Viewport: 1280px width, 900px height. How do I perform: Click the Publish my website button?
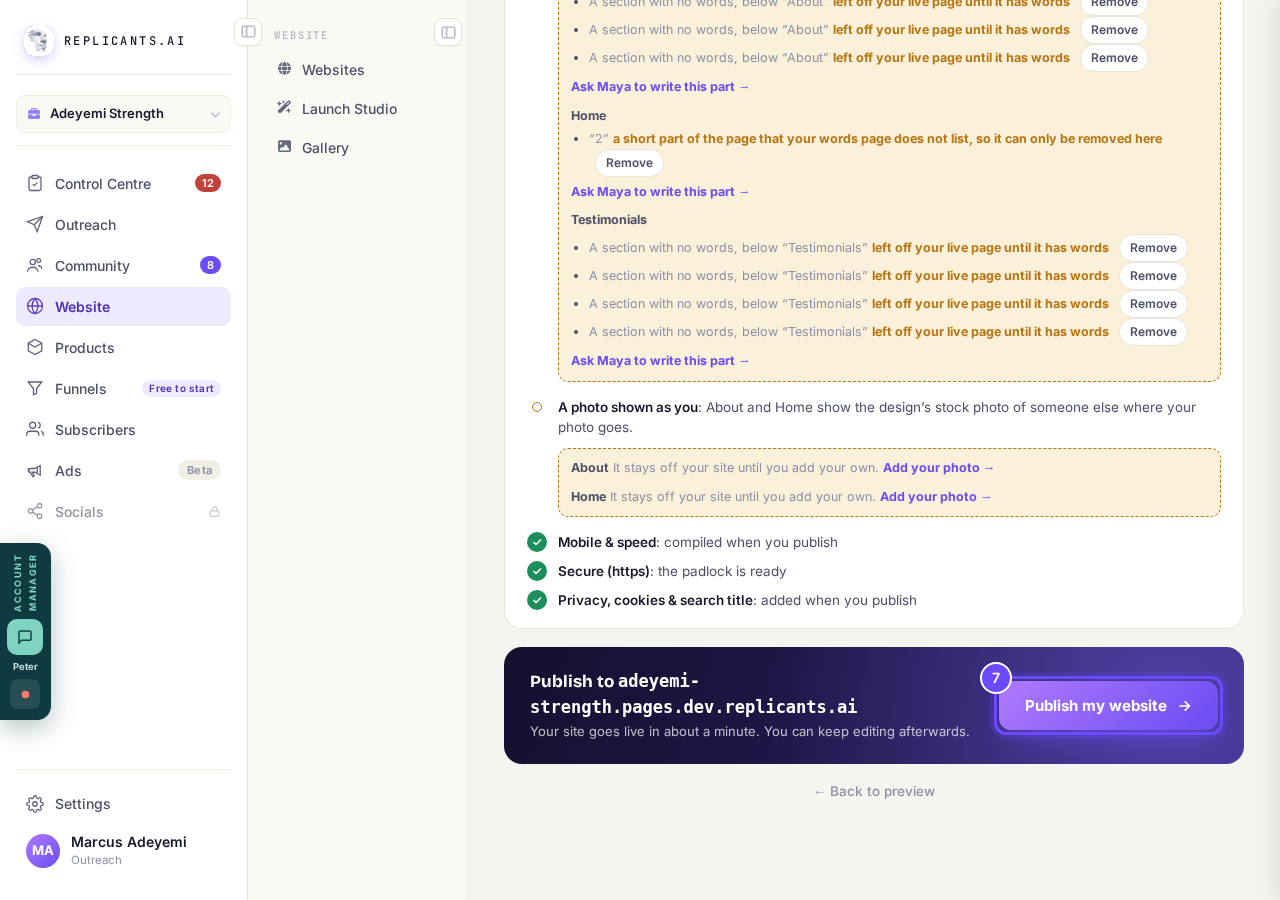click(1108, 706)
